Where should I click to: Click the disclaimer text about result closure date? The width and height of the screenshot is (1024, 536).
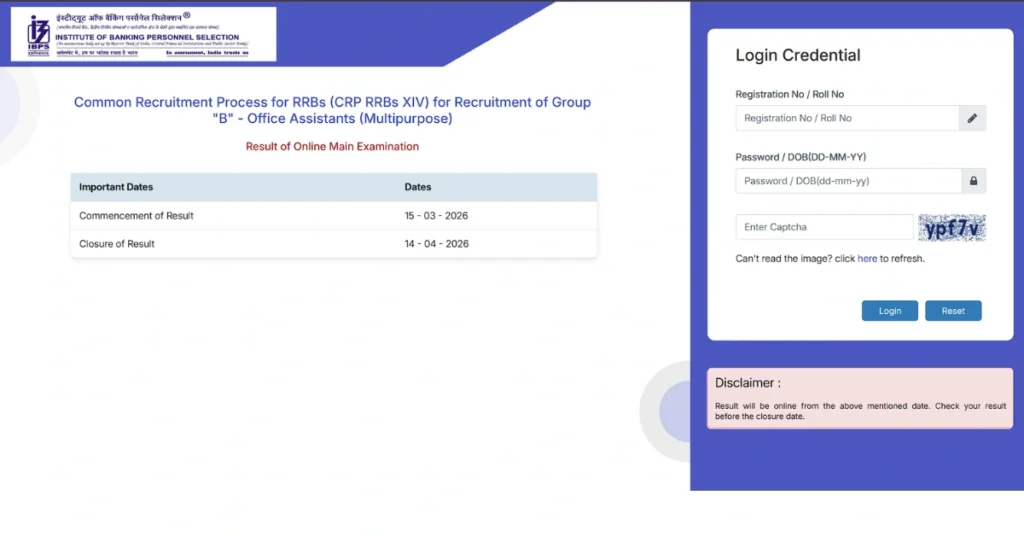tap(860, 411)
